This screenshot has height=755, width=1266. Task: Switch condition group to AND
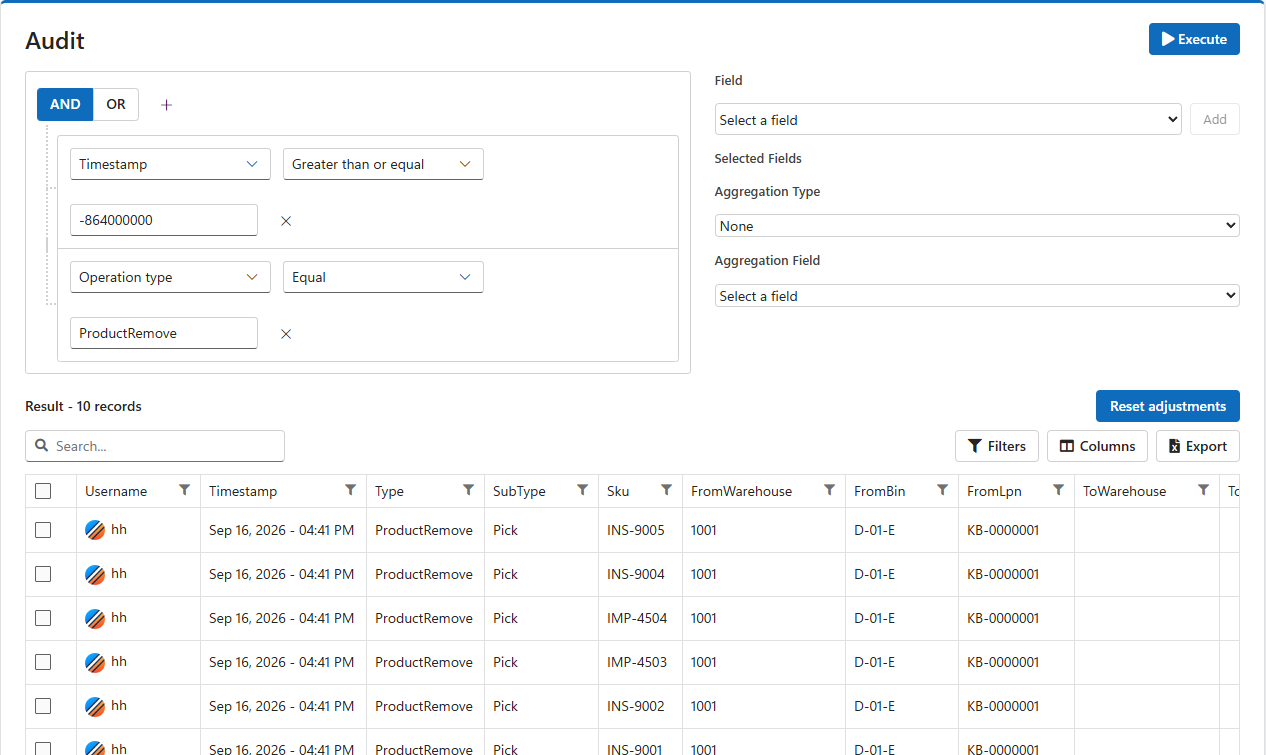pyautogui.click(x=65, y=104)
